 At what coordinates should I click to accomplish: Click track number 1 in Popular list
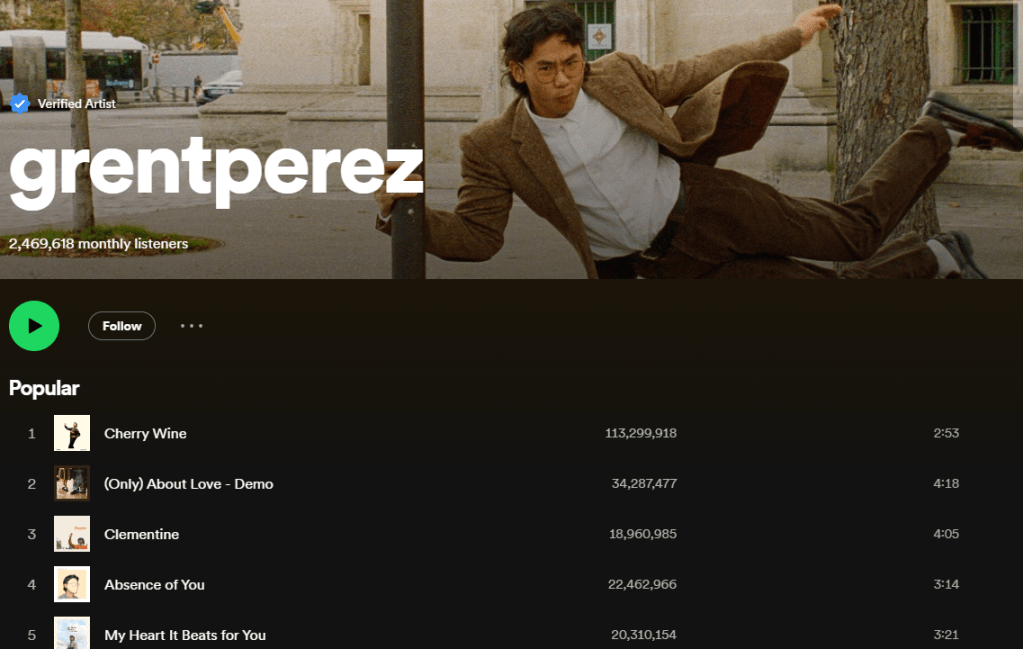tap(31, 433)
